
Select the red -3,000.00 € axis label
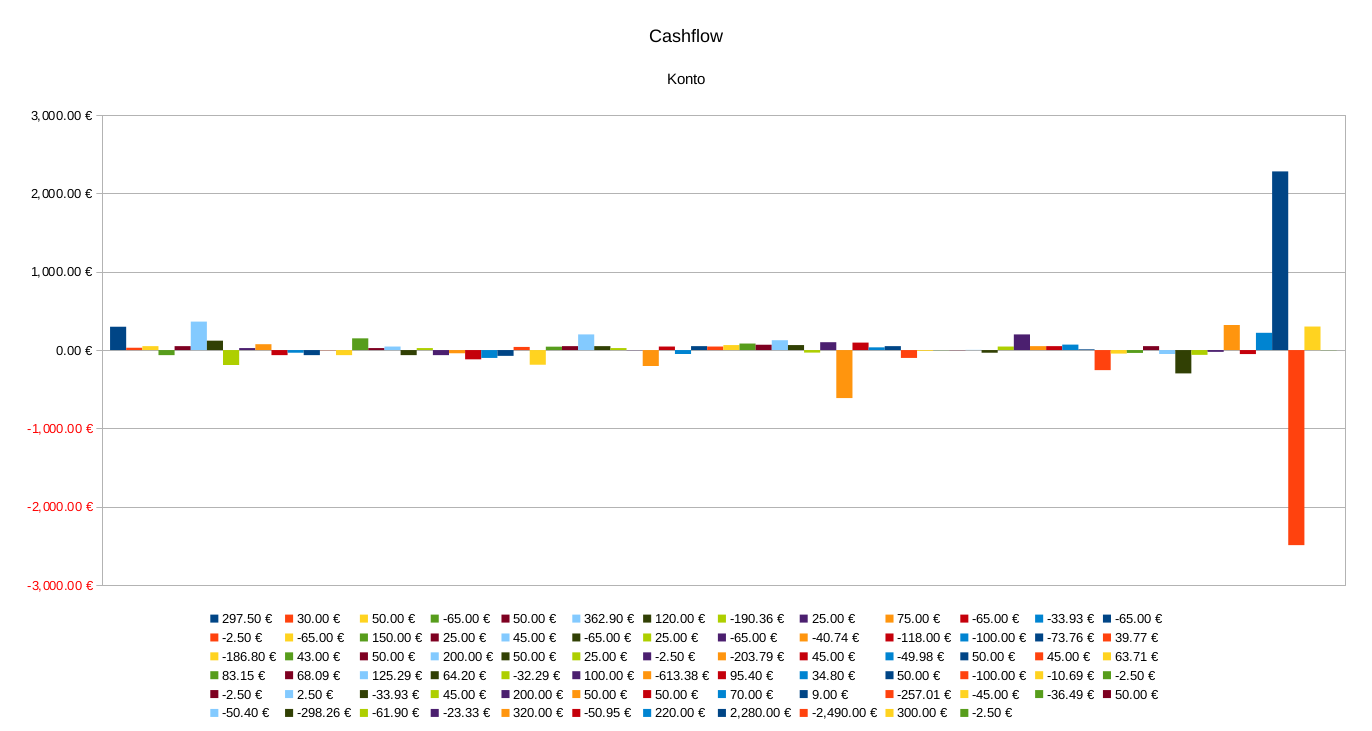coord(60,586)
